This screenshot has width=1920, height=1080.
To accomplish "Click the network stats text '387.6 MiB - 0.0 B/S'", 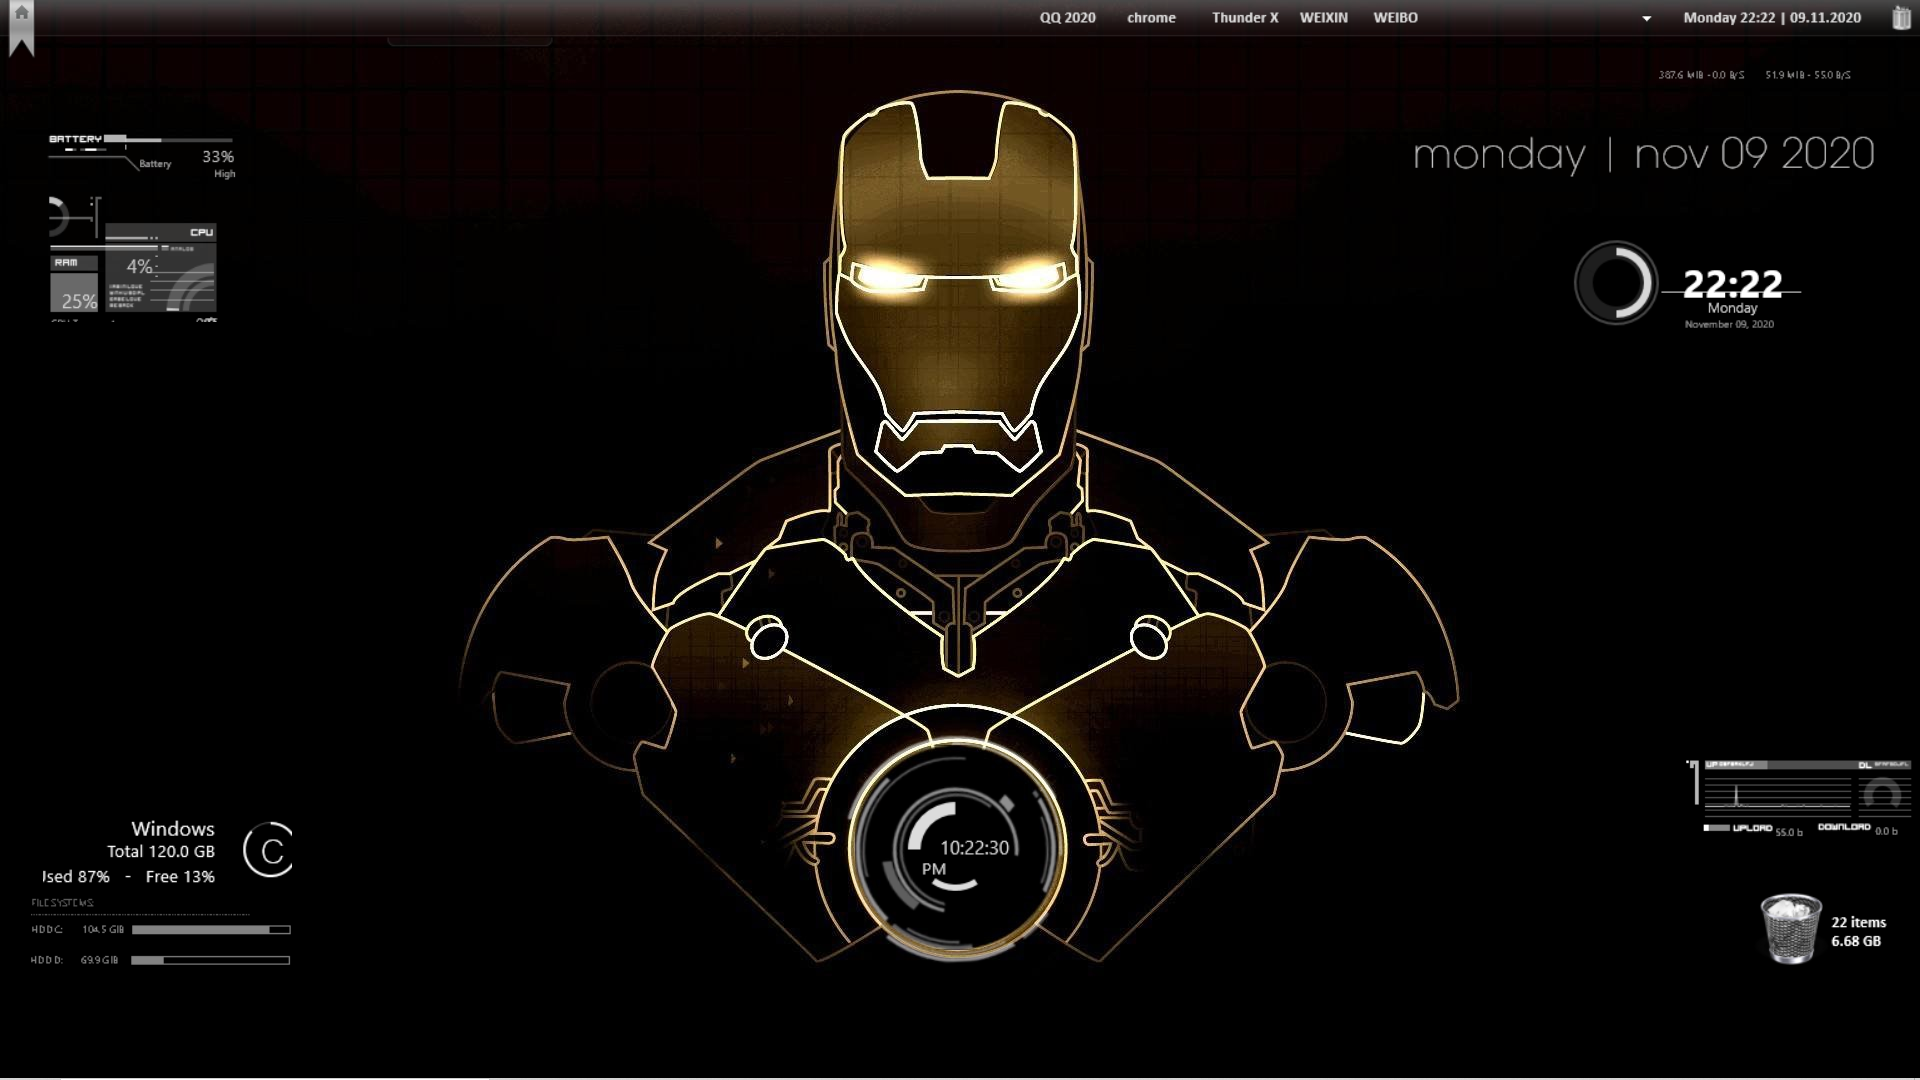I will click(1701, 75).
